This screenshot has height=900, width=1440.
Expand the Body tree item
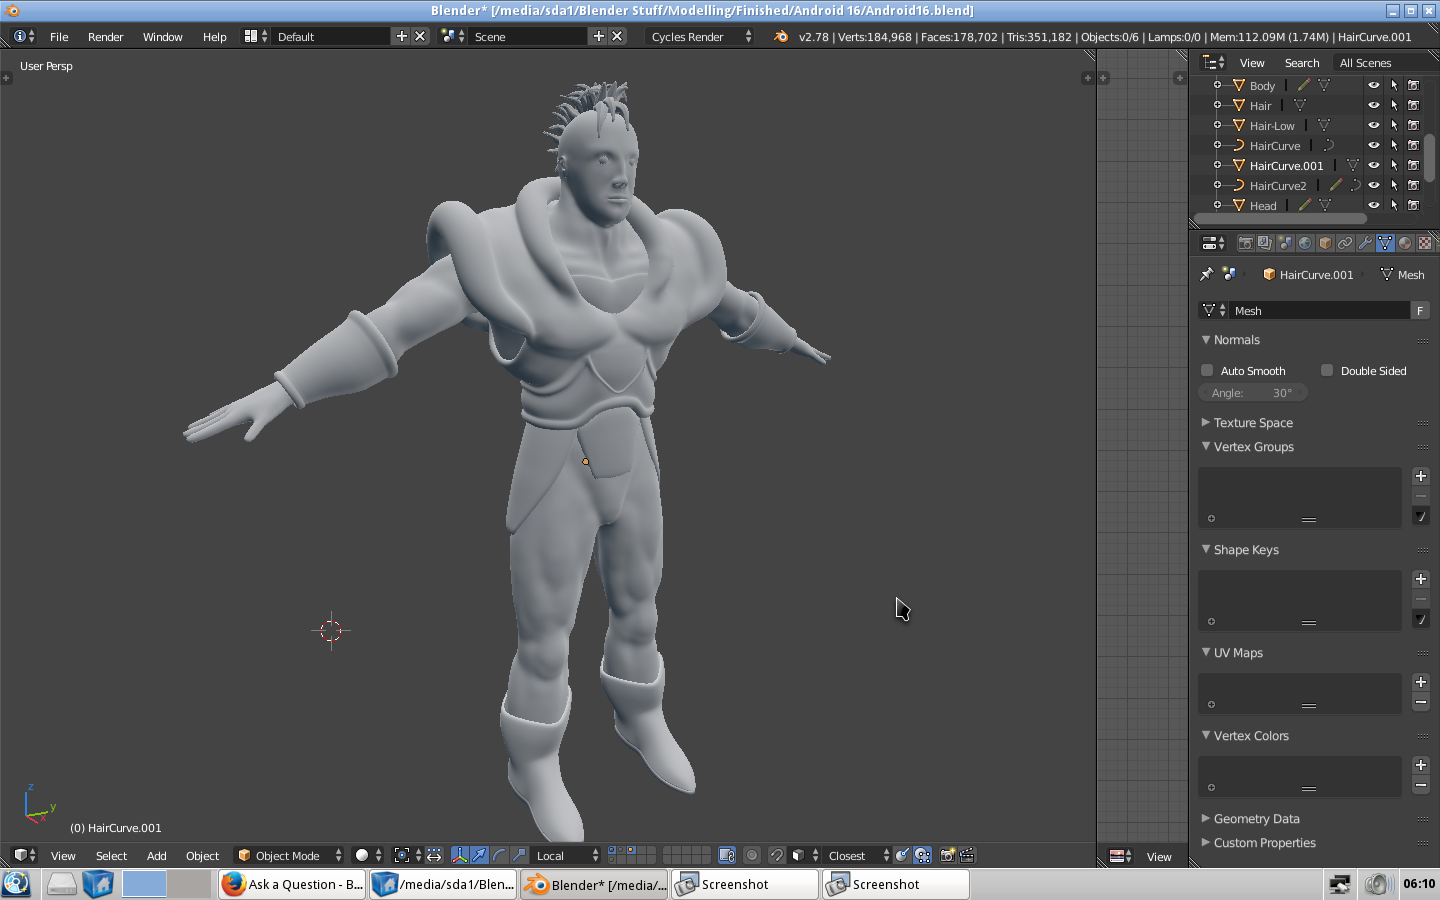point(1217,85)
